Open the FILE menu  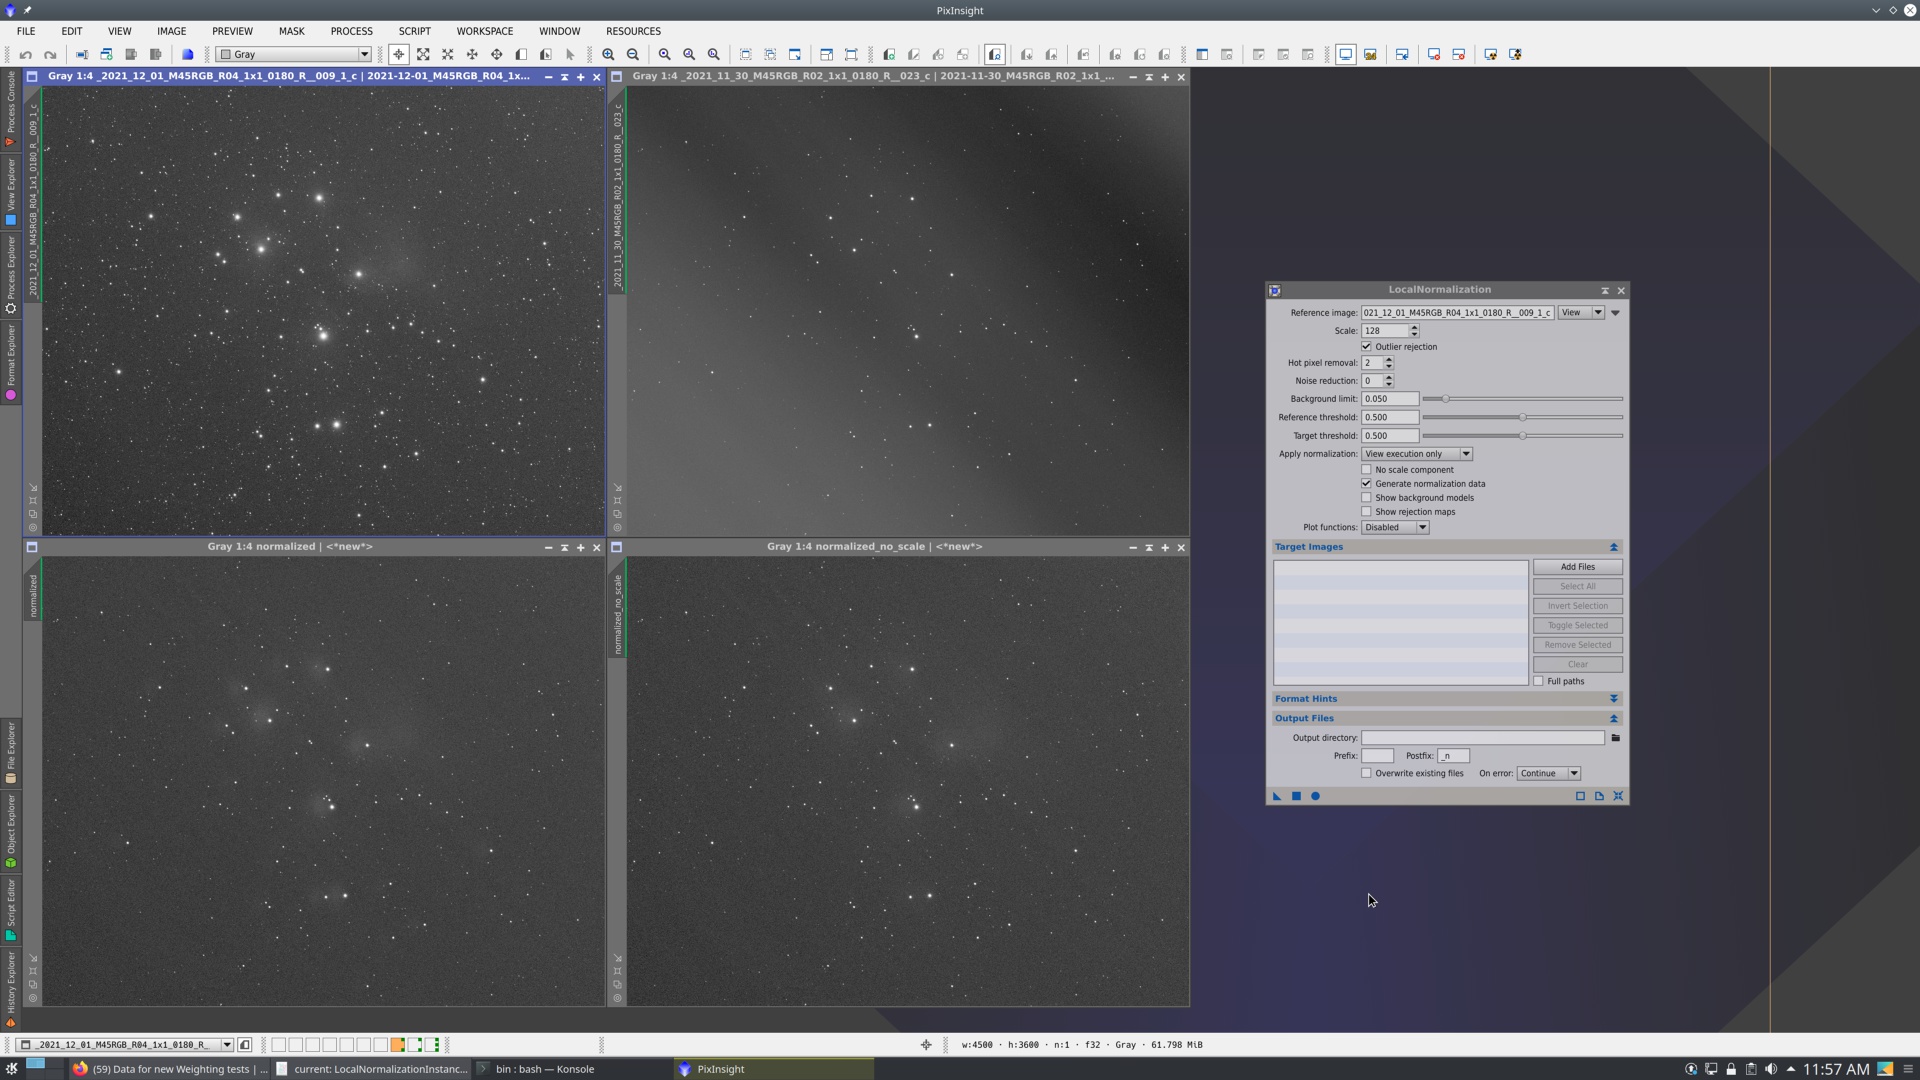[x=26, y=31]
